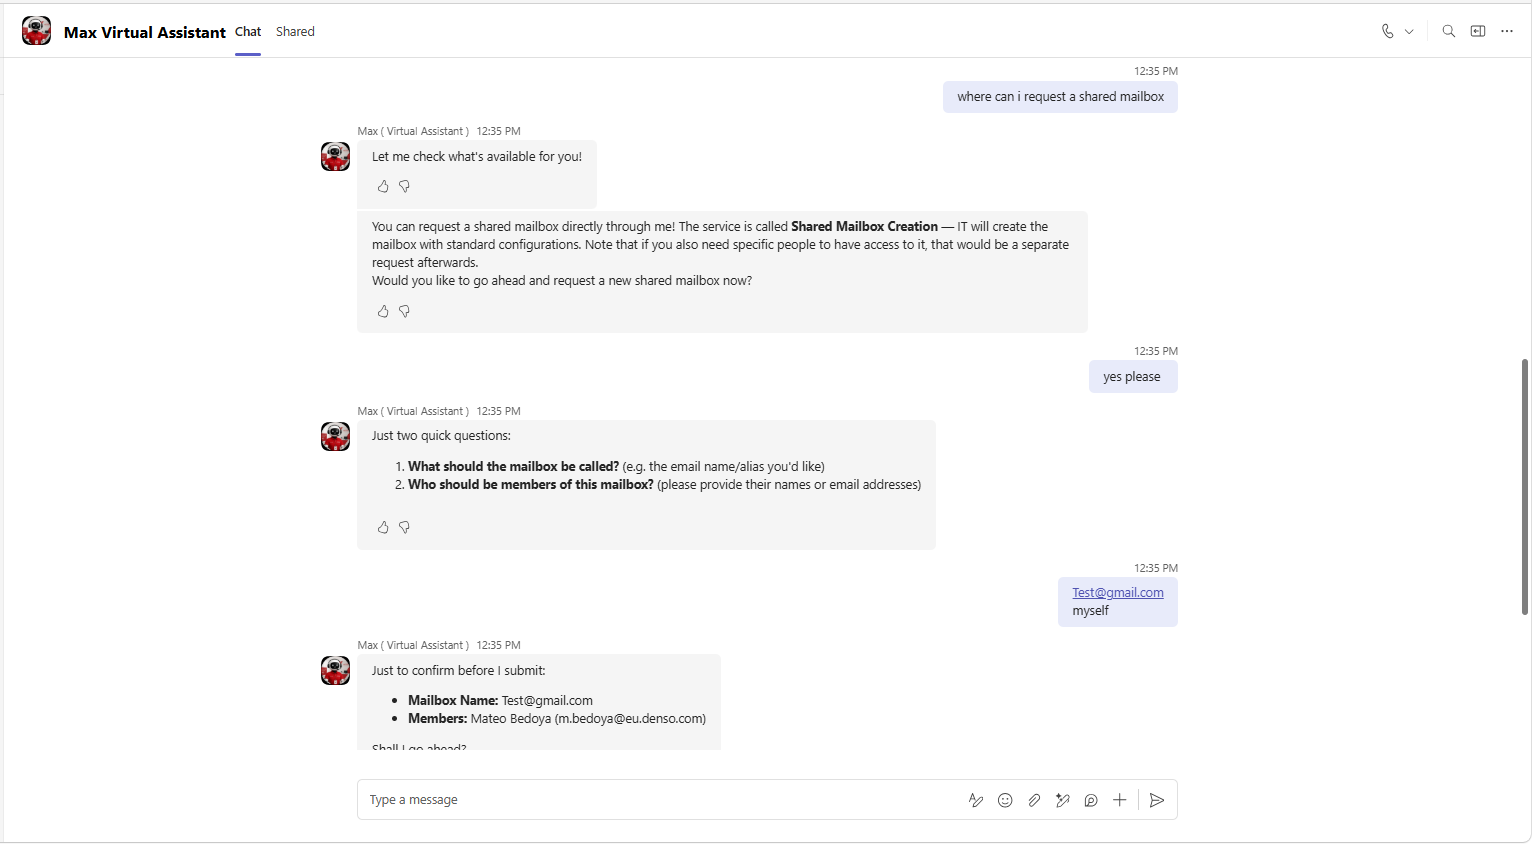Viewport: 1533px width, 844px height.
Task: Thumbs up the Shared Mailbox Creation message
Action: 383,311
